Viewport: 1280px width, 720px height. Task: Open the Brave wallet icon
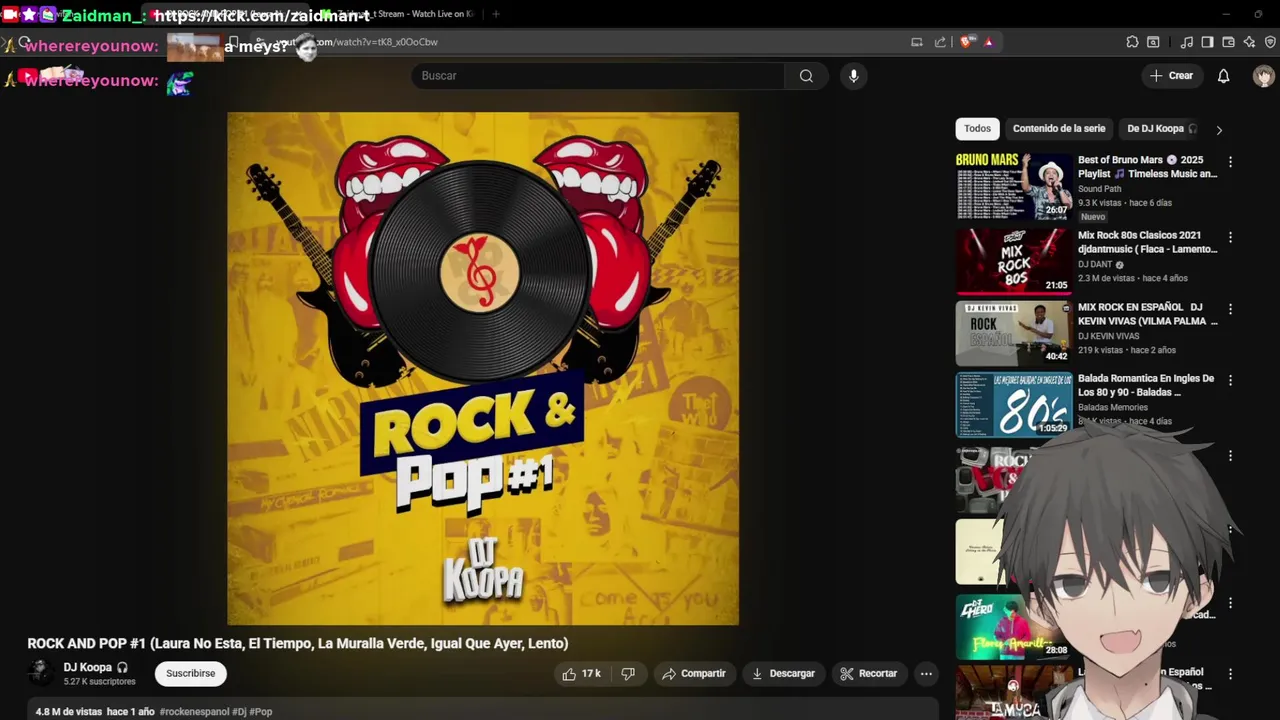click(x=1228, y=42)
